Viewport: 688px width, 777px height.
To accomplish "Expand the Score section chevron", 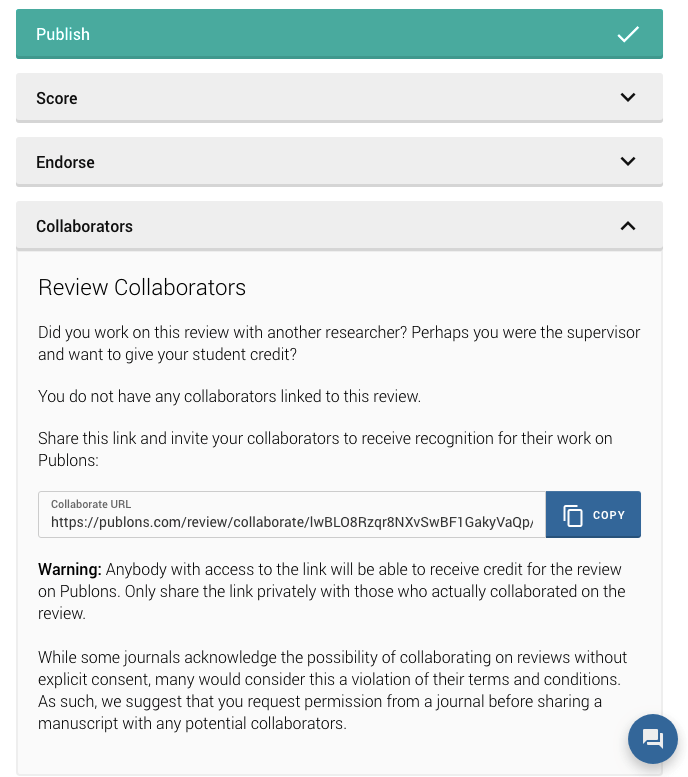I will 627,98.
